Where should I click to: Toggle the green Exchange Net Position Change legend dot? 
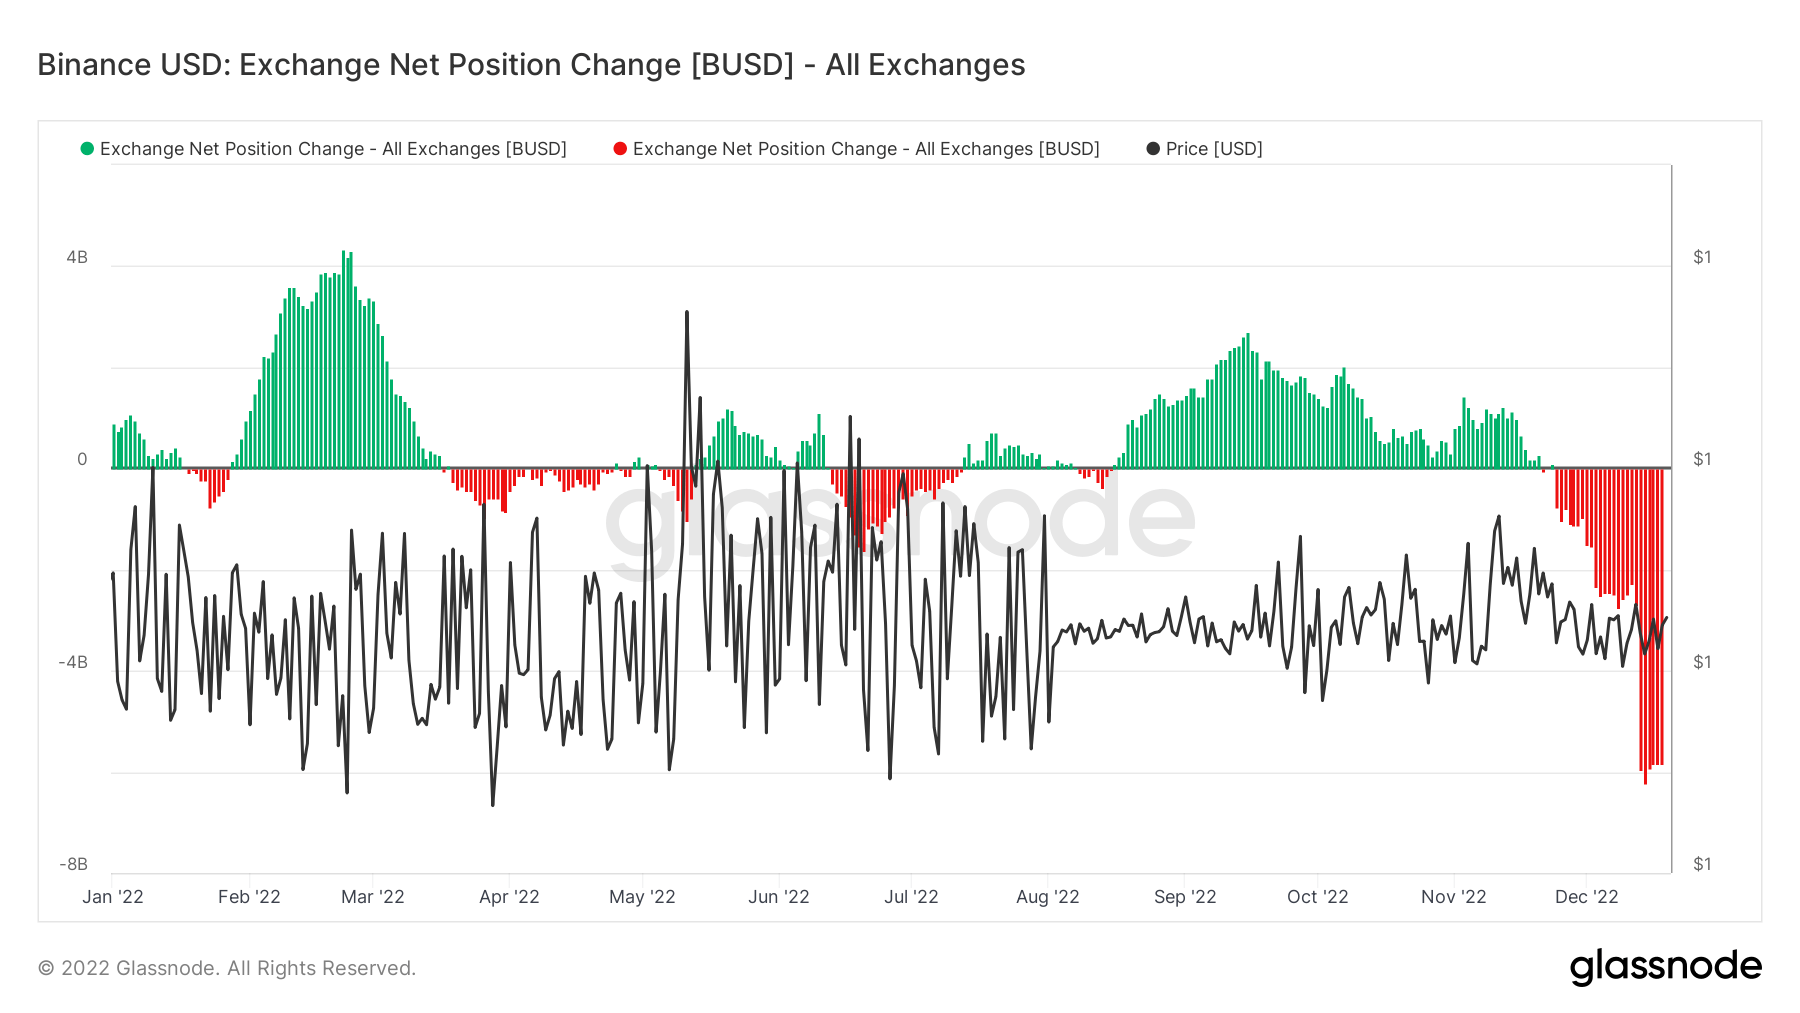pyautogui.click(x=87, y=149)
